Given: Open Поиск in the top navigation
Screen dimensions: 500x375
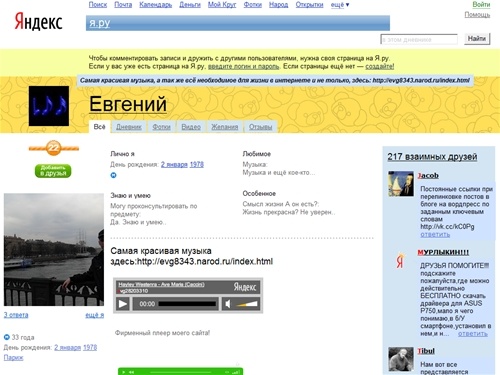Looking at the screenshot, I should 98,5.
